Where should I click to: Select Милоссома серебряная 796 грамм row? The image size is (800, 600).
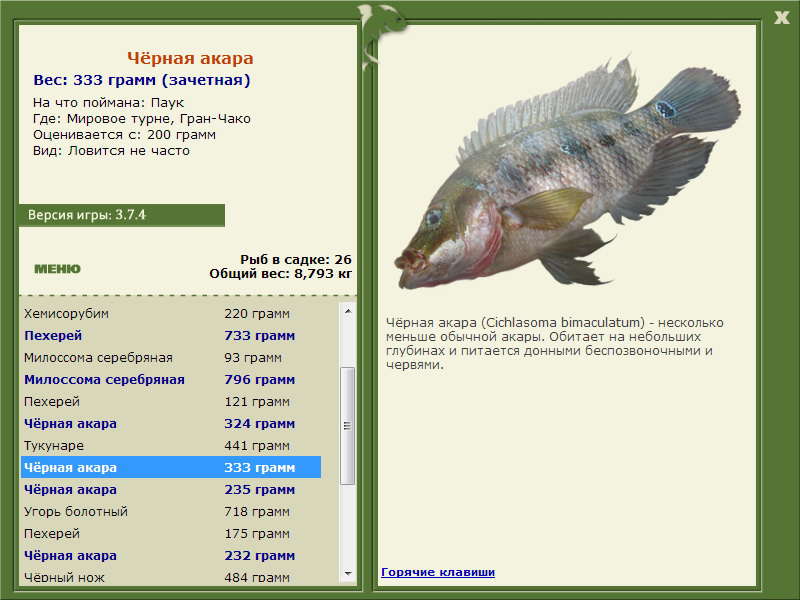[x=171, y=380]
